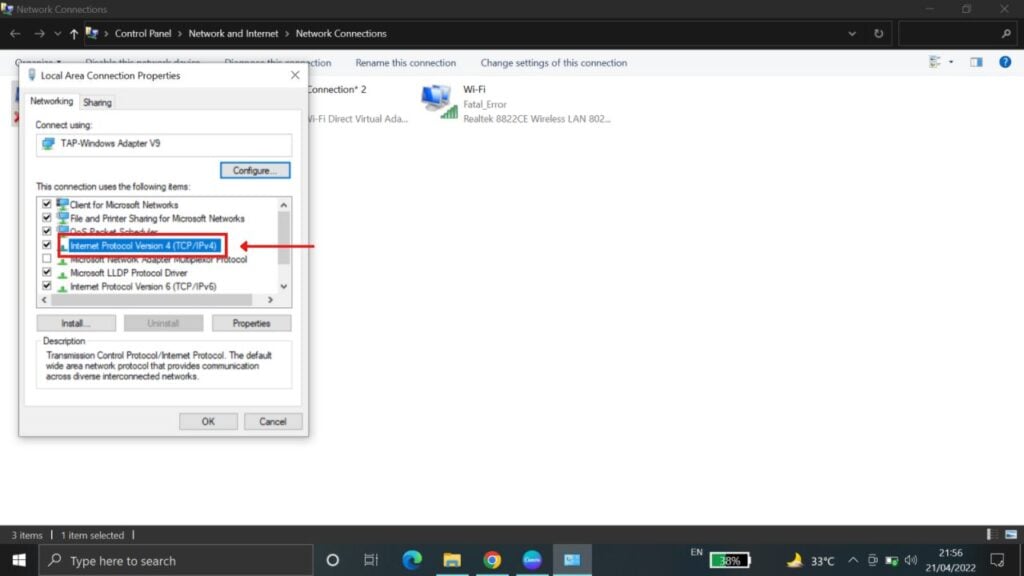The image size is (1024, 576).
Task: Click Cancel in the properties dialog
Action: [x=272, y=421]
